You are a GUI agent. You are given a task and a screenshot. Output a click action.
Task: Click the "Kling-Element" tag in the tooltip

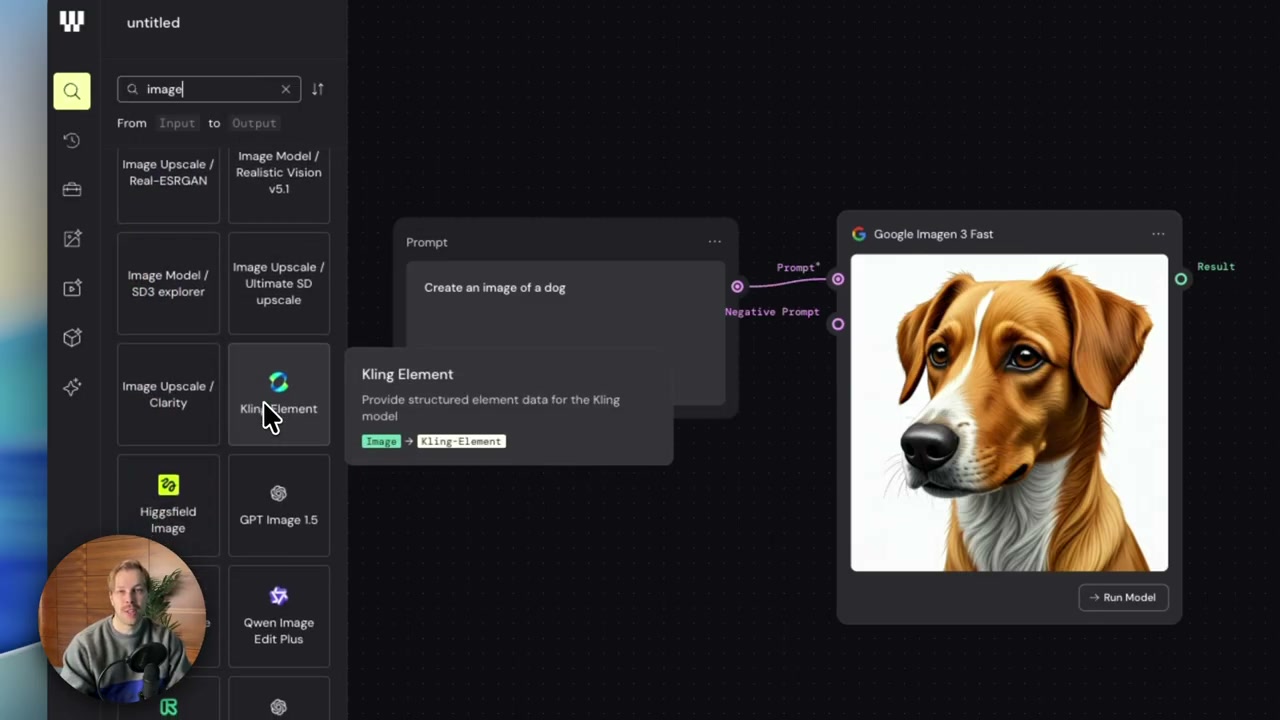tap(461, 441)
